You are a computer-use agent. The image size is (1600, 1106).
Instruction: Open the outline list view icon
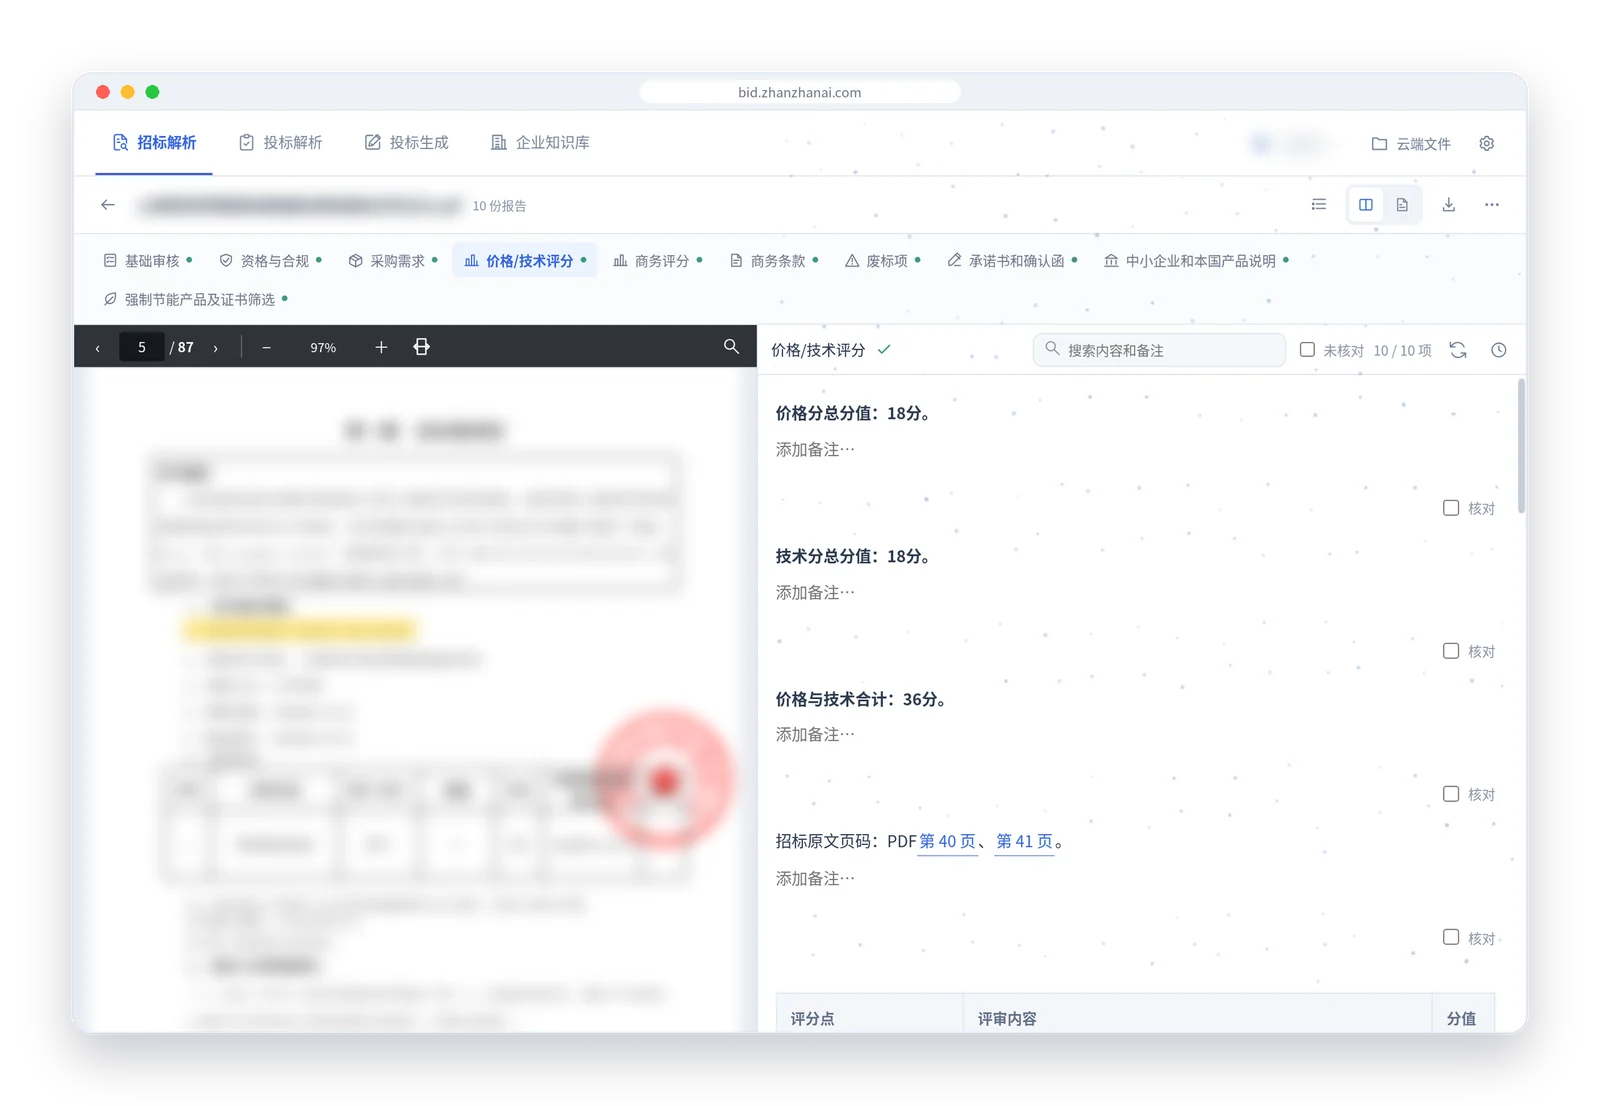tap(1319, 205)
